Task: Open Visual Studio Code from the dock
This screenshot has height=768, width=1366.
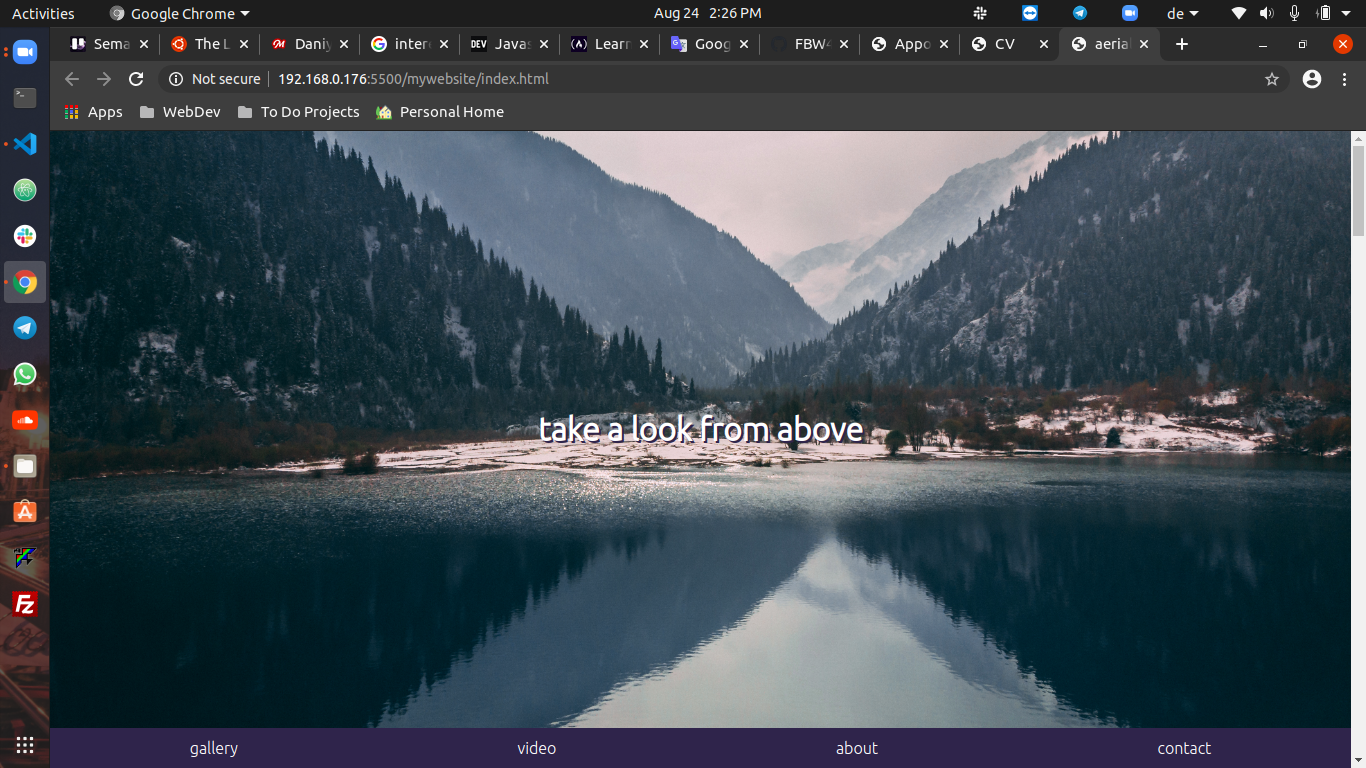Action: (x=24, y=143)
